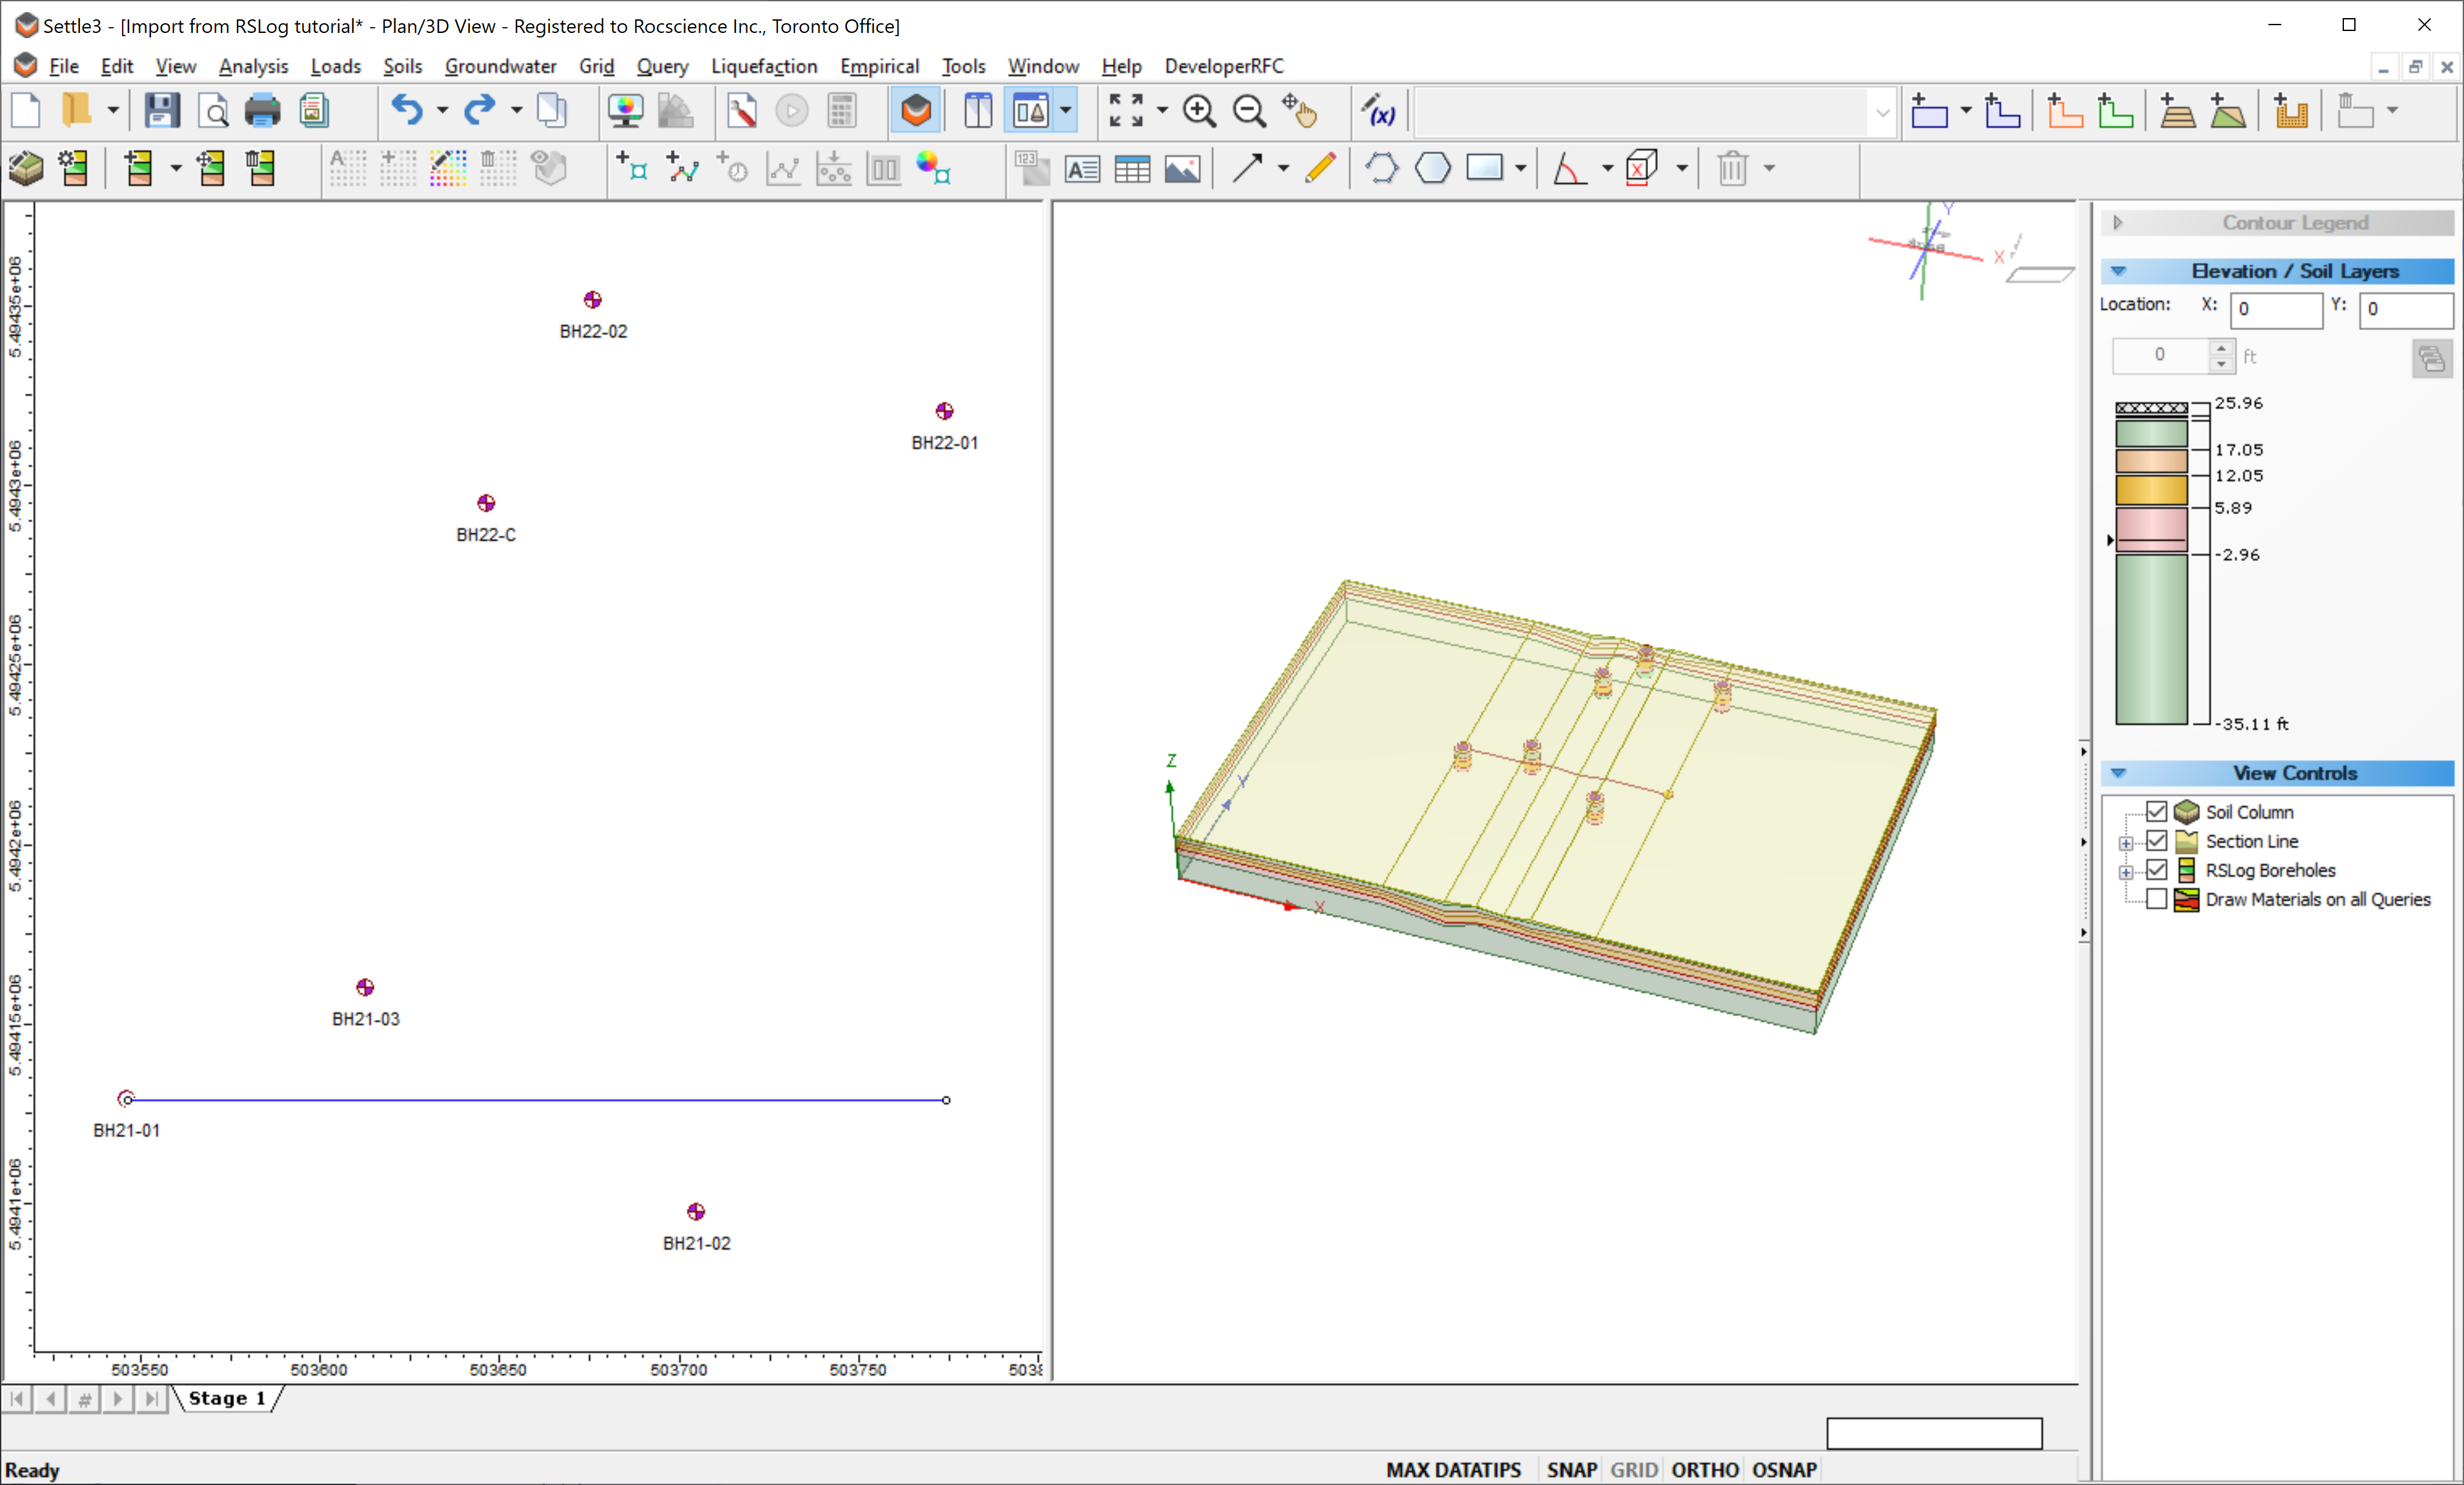This screenshot has height=1485, width=2464.
Task: Toggle OSNAP in status bar
Action: 1784,1469
